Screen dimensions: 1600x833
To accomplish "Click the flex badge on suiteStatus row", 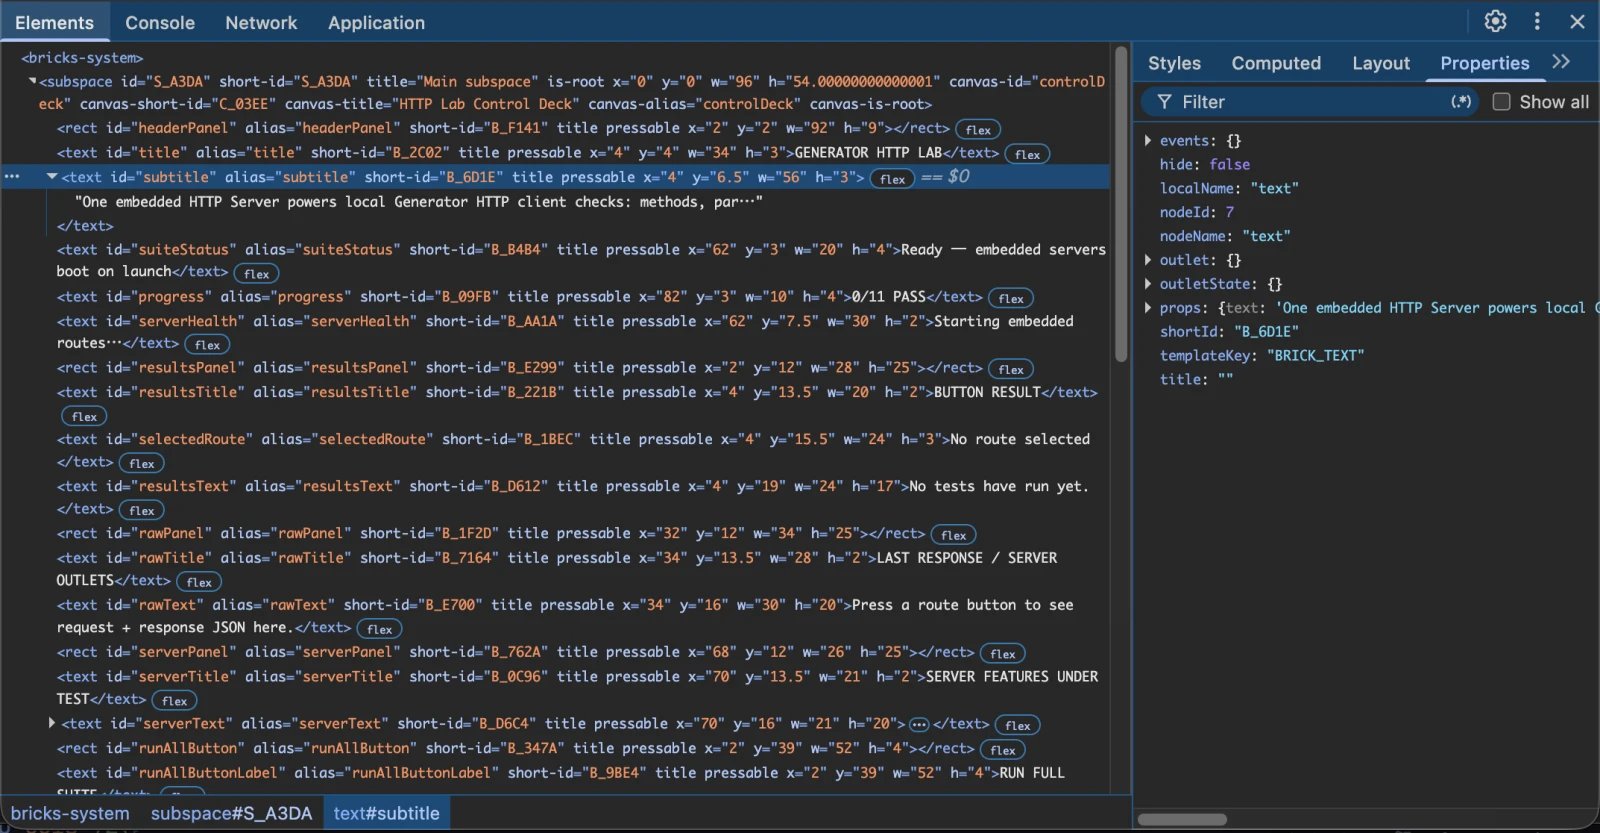I will pos(256,274).
